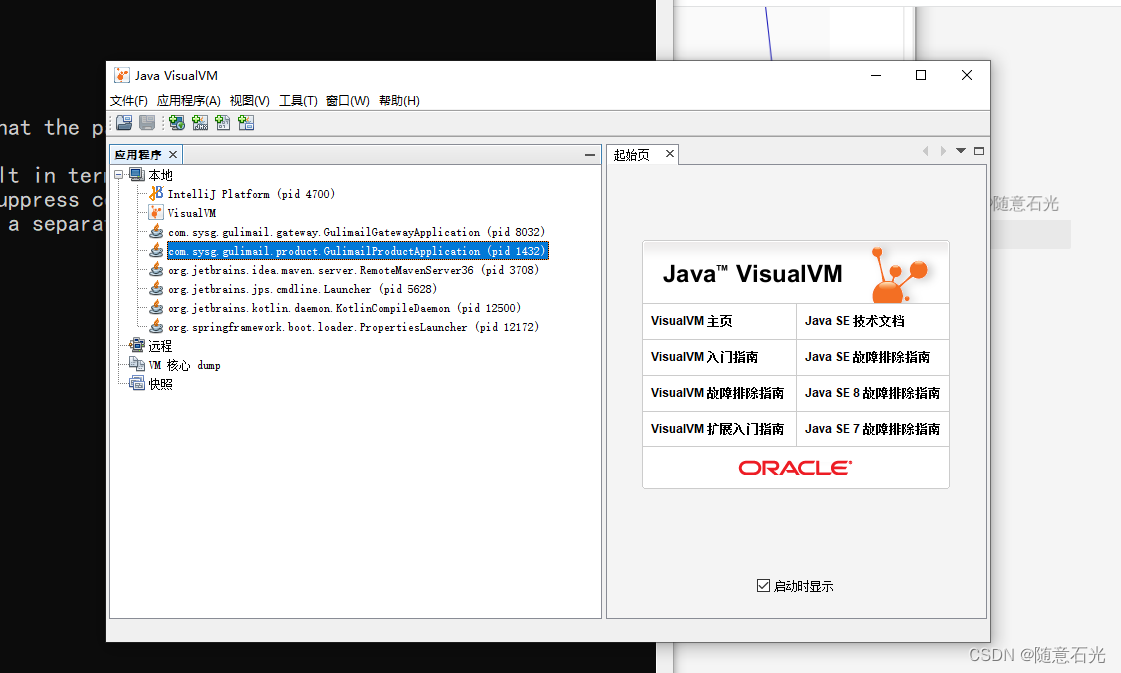Select GulimailProductApplication (pid 1432) row
1121x673 pixels.
[357, 251]
